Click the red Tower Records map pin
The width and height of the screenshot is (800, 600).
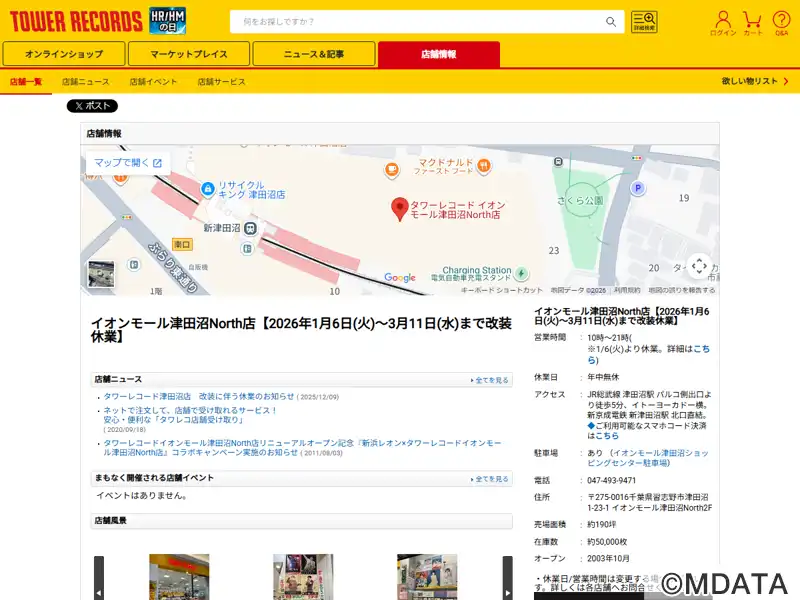(x=399, y=208)
